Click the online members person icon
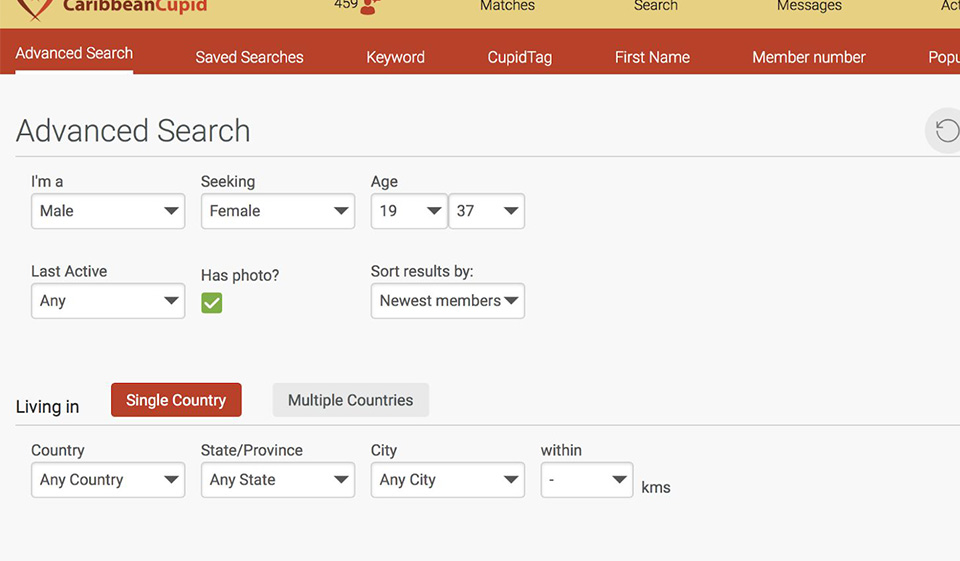Viewport: 960px width, 561px height. [370, 7]
